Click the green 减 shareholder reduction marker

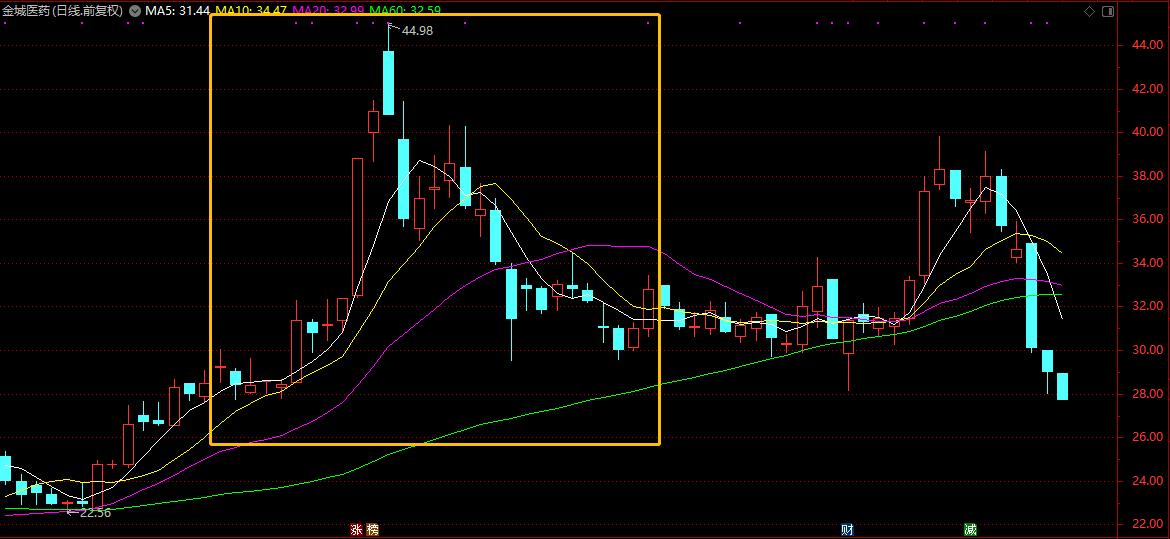coord(969,530)
